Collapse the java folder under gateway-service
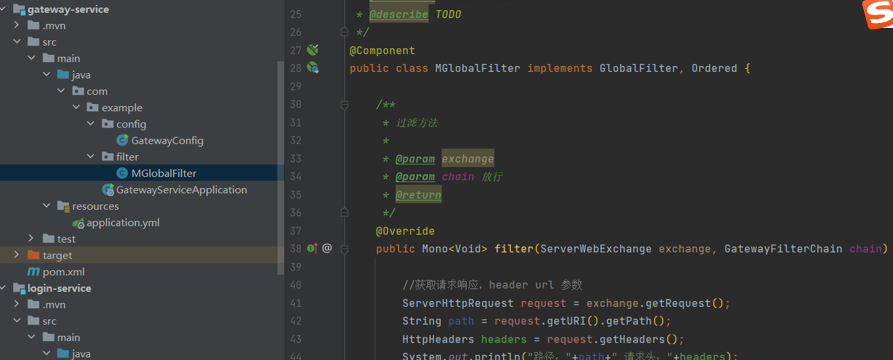Viewport: 893px width, 360px height. [x=46, y=75]
